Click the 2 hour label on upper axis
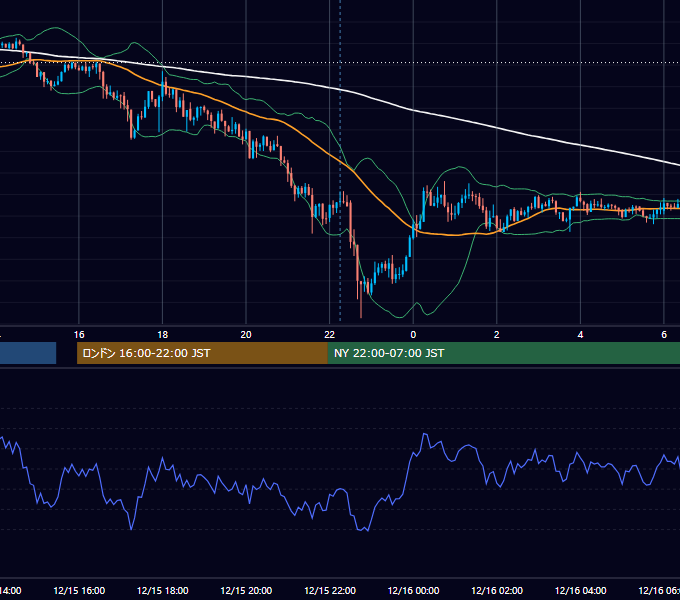This screenshot has height=600, width=680. click(497, 335)
